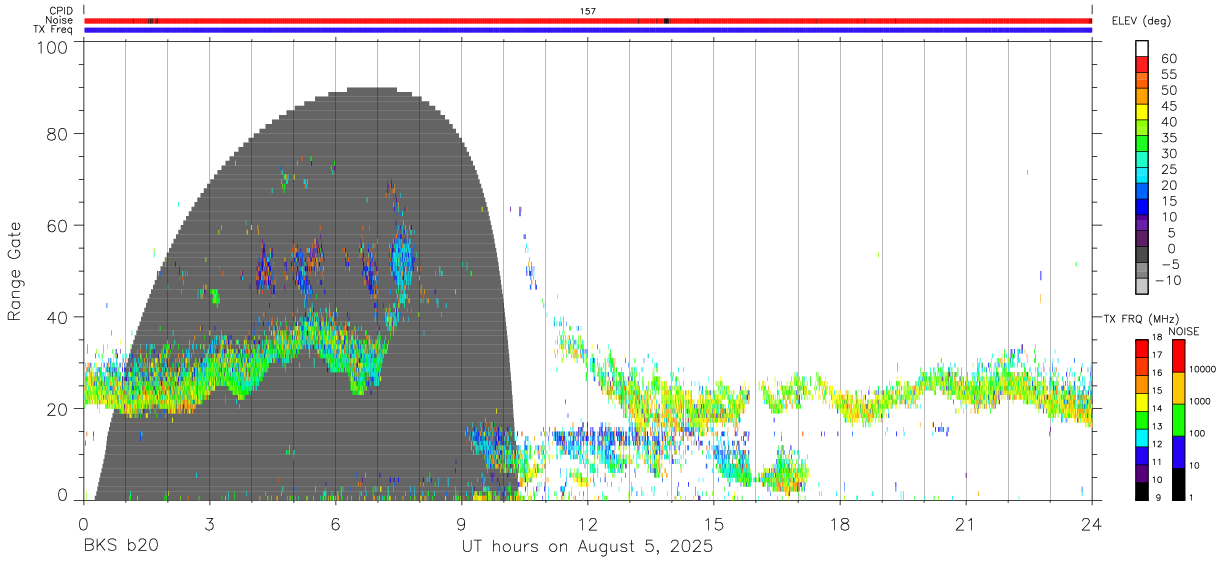
Task: Click x-axis tick label "6"
Action: click(x=336, y=524)
